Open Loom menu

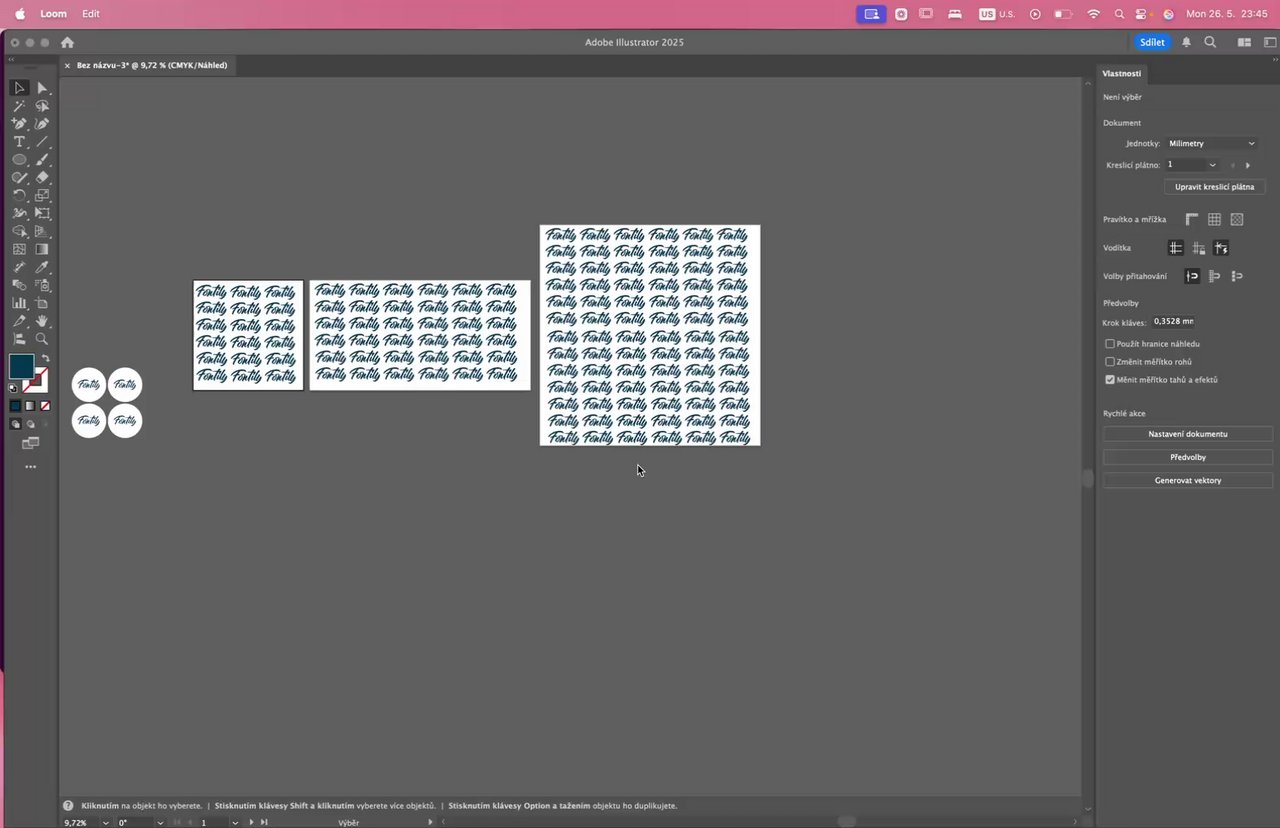(x=54, y=14)
